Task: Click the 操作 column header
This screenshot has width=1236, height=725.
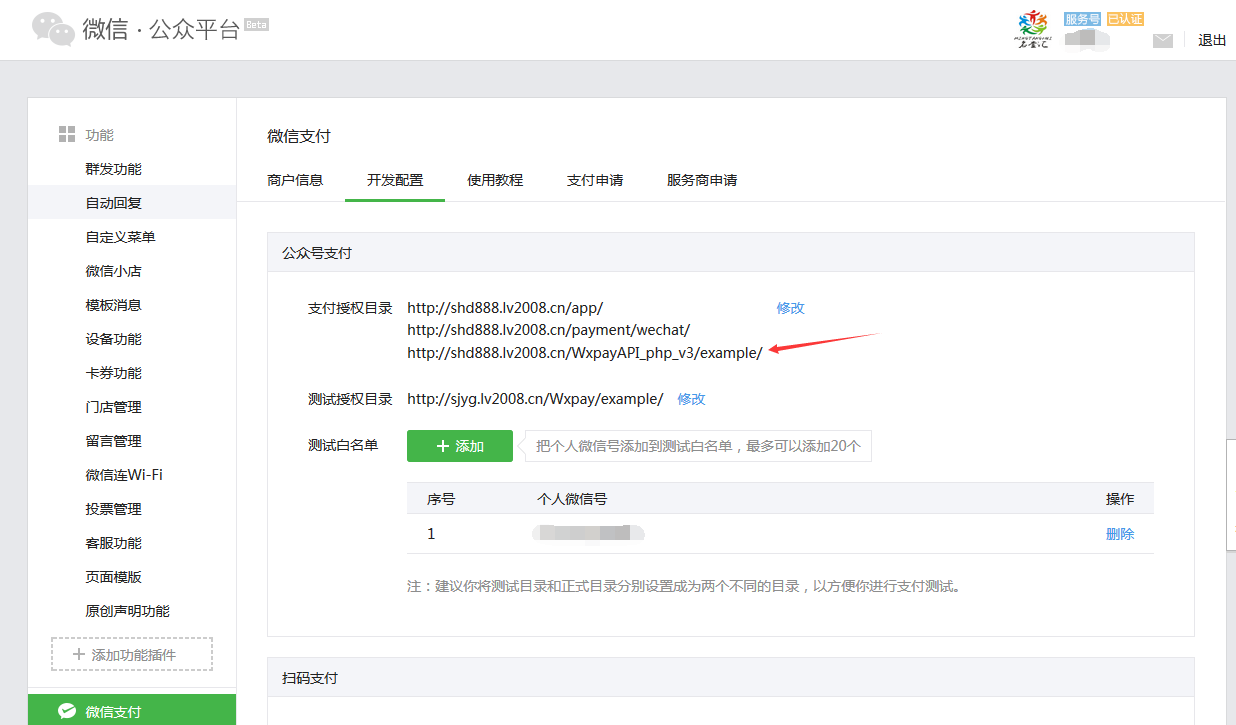Action: click(x=1120, y=499)
